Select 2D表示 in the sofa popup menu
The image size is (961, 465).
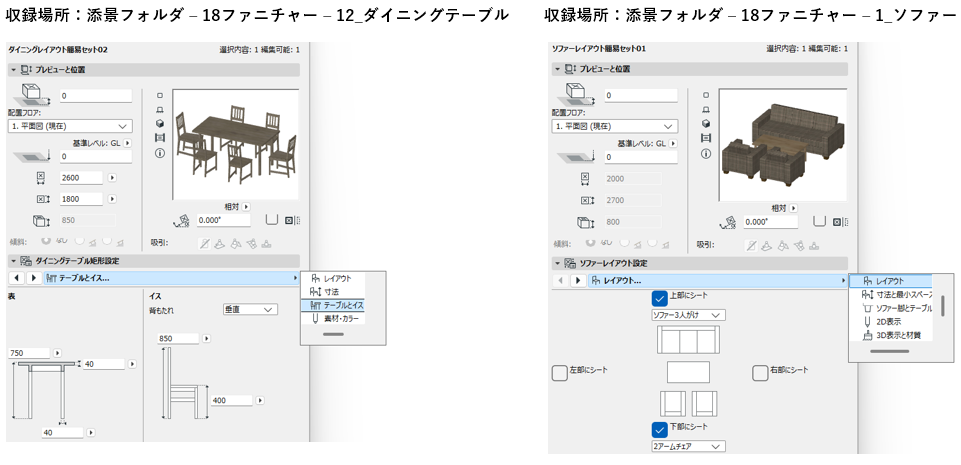889,321
